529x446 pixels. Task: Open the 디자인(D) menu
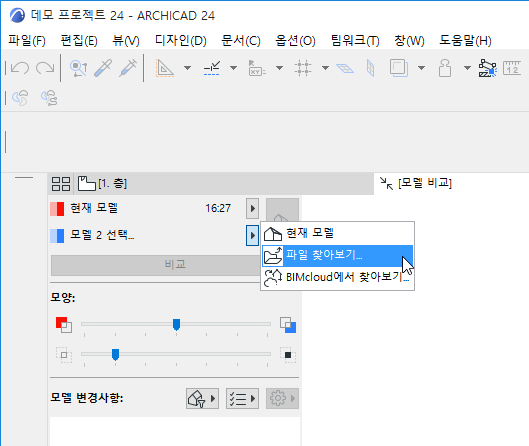[x=180, y=41]
